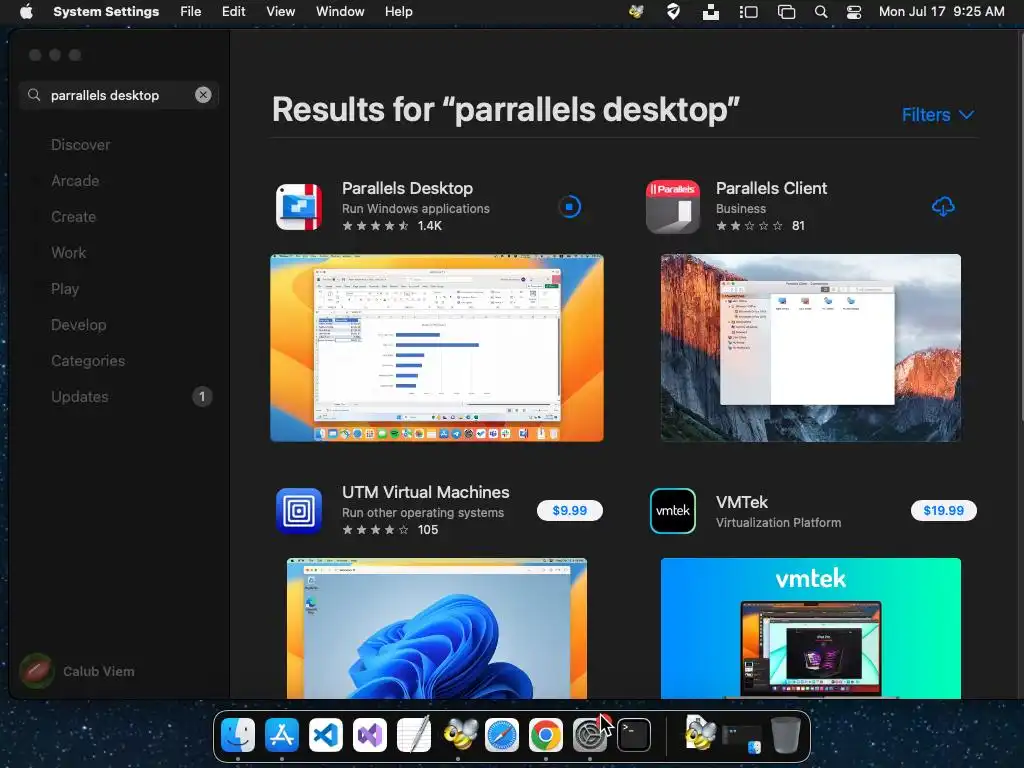Image resolution: width=1024 pixels, height=768 pixels.
Task: Open App Store from the Dock
Action: pos(281,735)
